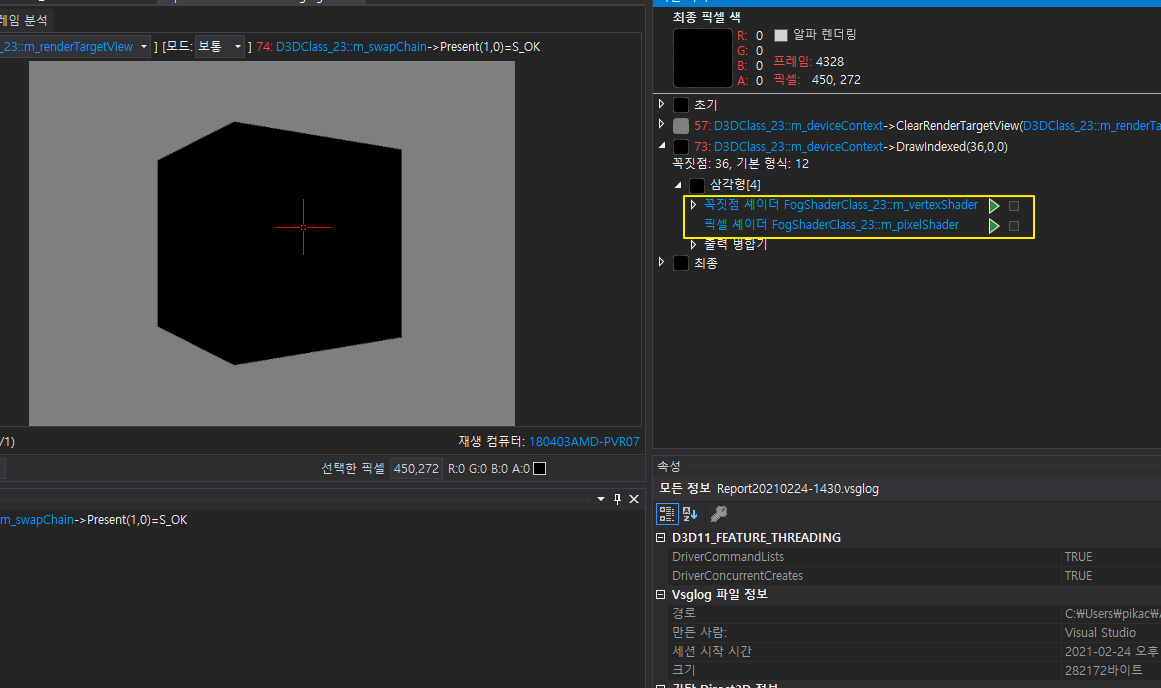Screen dimensions: 1161x688
Task: Expand event 57 ClearRenderTargetView
Action: tap(661, 124)
